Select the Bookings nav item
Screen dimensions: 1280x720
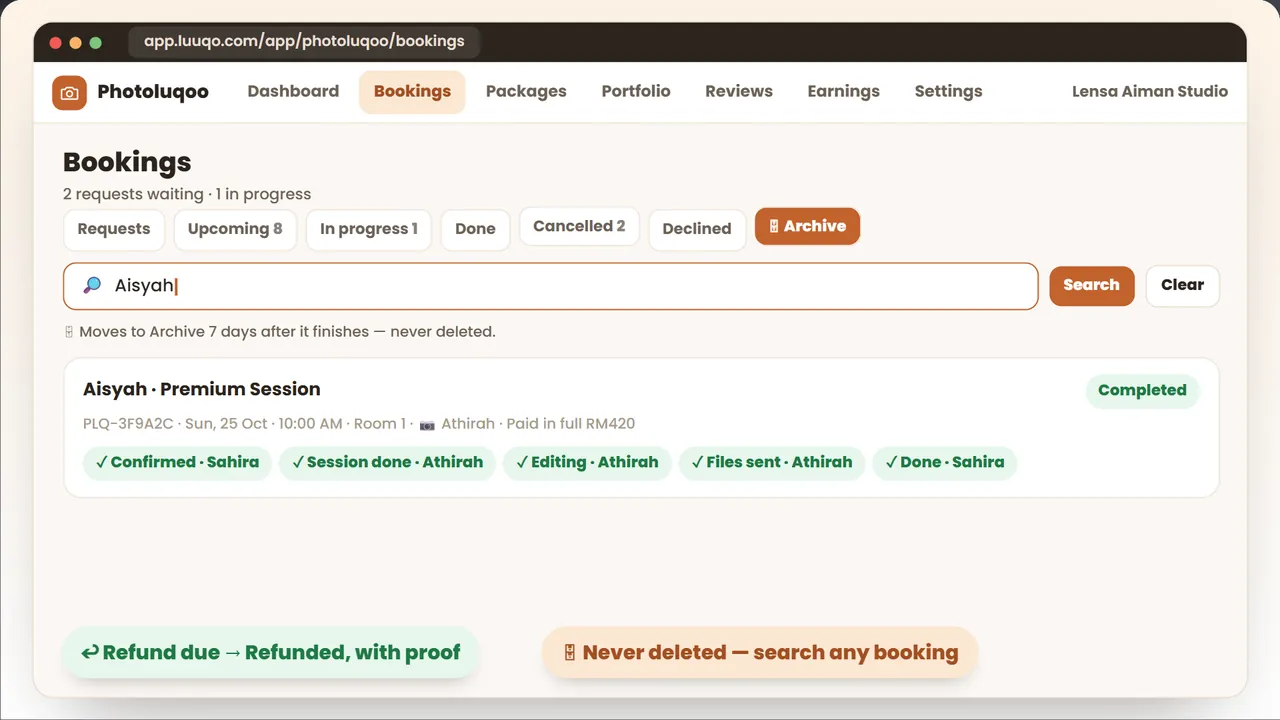pos(412,91)
